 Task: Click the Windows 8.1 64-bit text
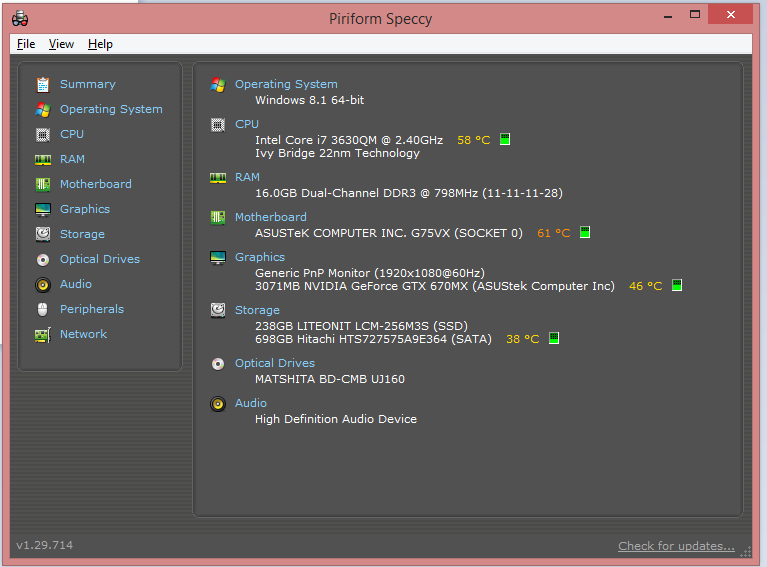(x=310, y=100)
